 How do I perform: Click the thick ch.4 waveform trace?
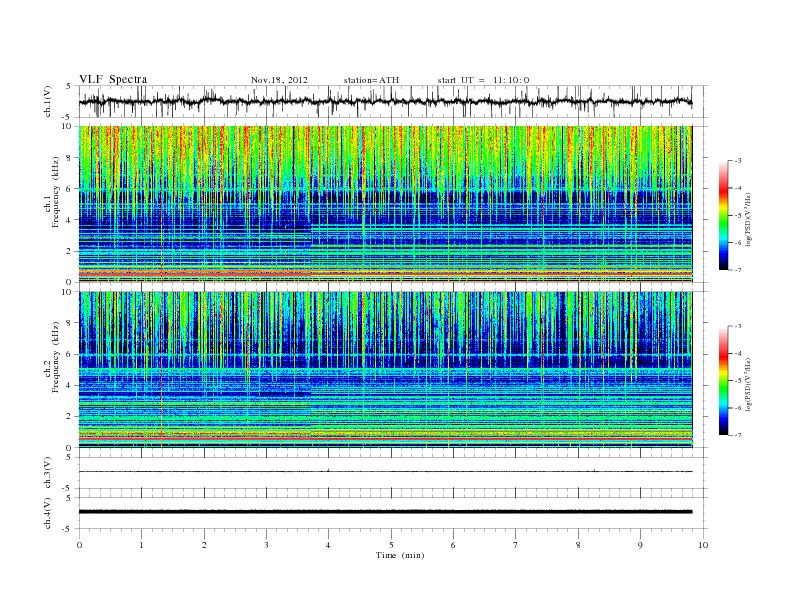(x=385, y=512)
